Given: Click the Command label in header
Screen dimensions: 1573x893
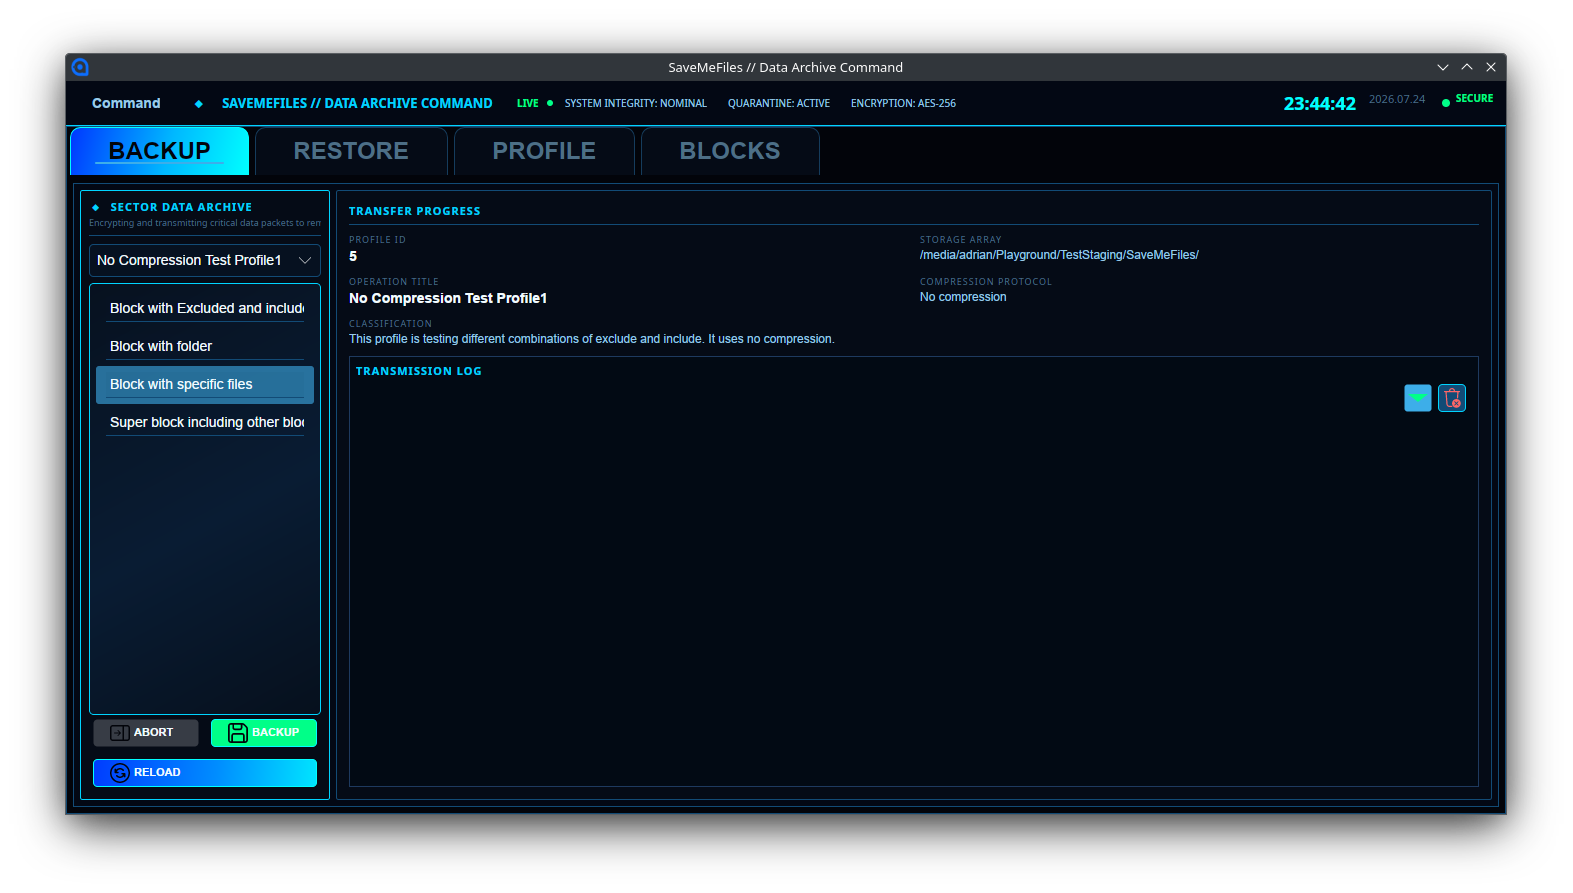Looking at the screenshot, I should [x=126, y=103].
